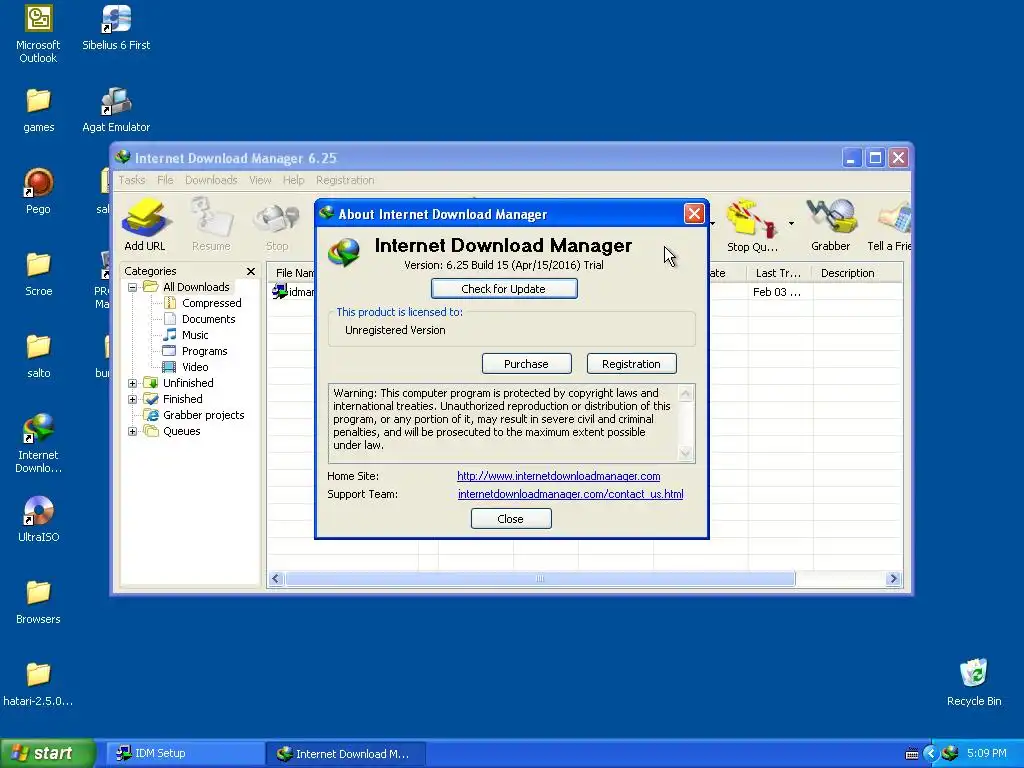The width and height of the screenshot is (1024, 768).
Task: Click the horizontal scrollbar thumb
Action: coord(540,579)
